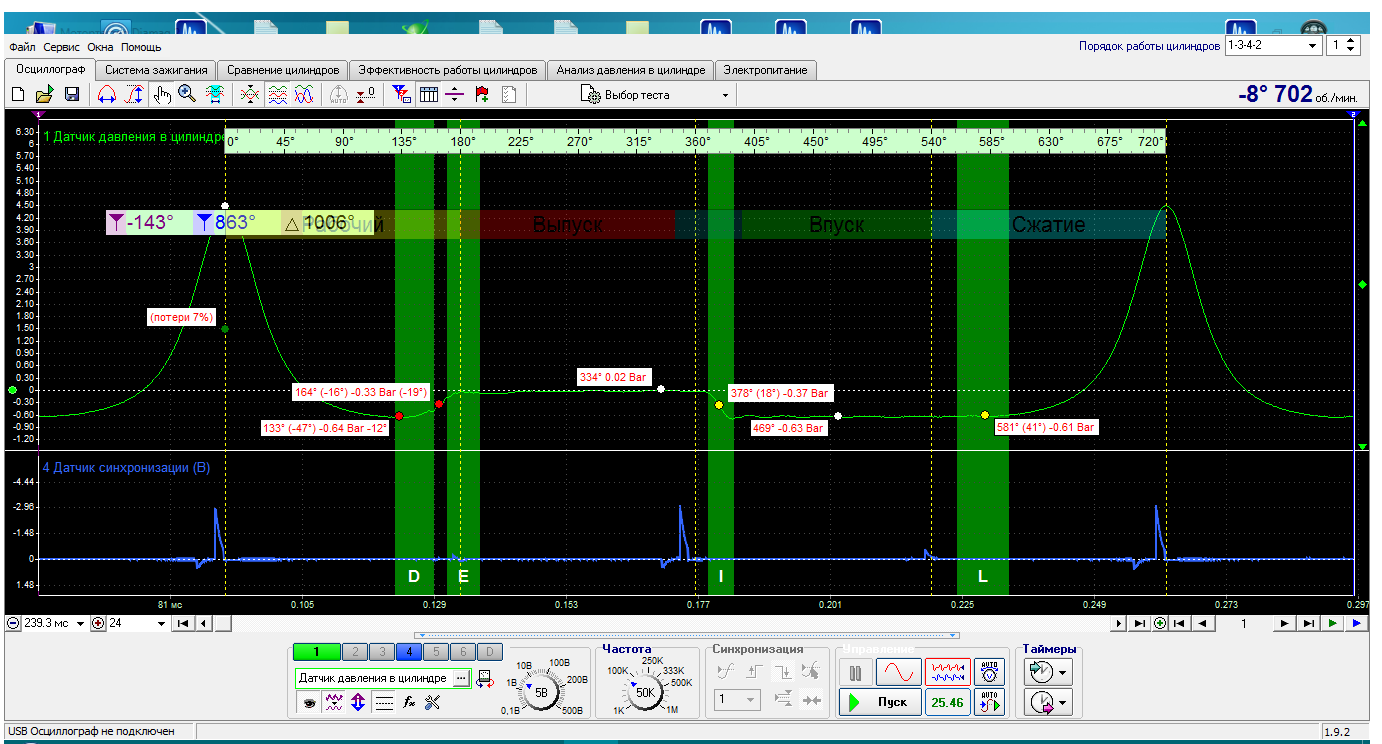Click the horizontal timeline scrollbar thumb
1382x744 pixels.
pyautogui.click(x=225, y=623)
